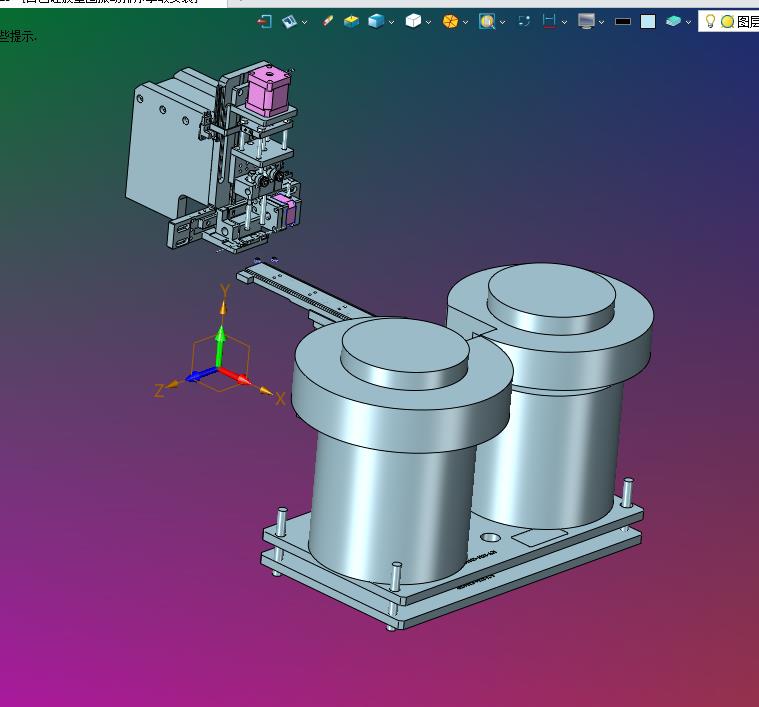Open the zoom tool dropdown arrow

[x=502, y=22]
